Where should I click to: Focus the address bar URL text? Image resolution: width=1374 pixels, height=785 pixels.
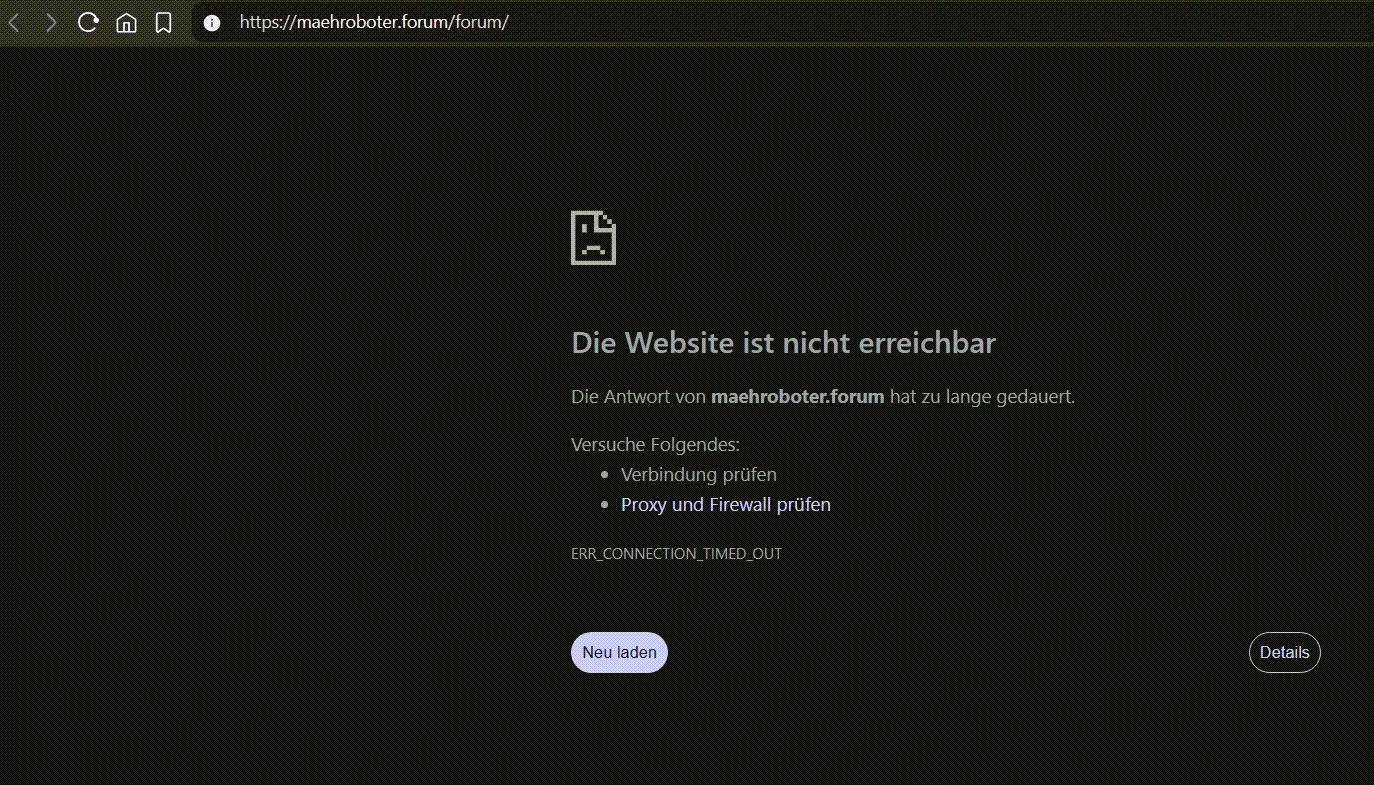[x=374, y=22]
